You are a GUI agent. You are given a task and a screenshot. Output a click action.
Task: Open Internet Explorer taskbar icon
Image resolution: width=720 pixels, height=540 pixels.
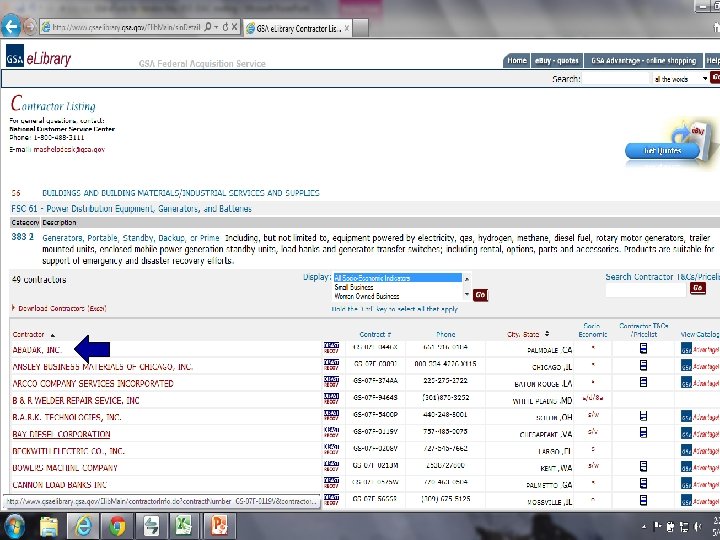83,526
